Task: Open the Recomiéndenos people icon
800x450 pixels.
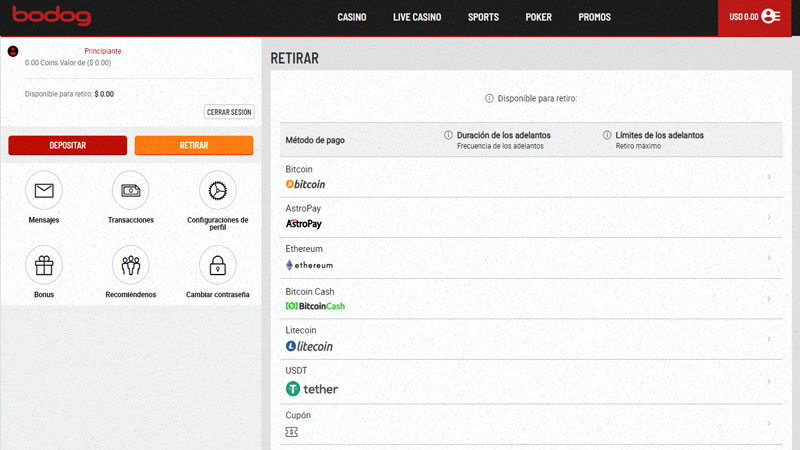Action: [x=130, y=265]
